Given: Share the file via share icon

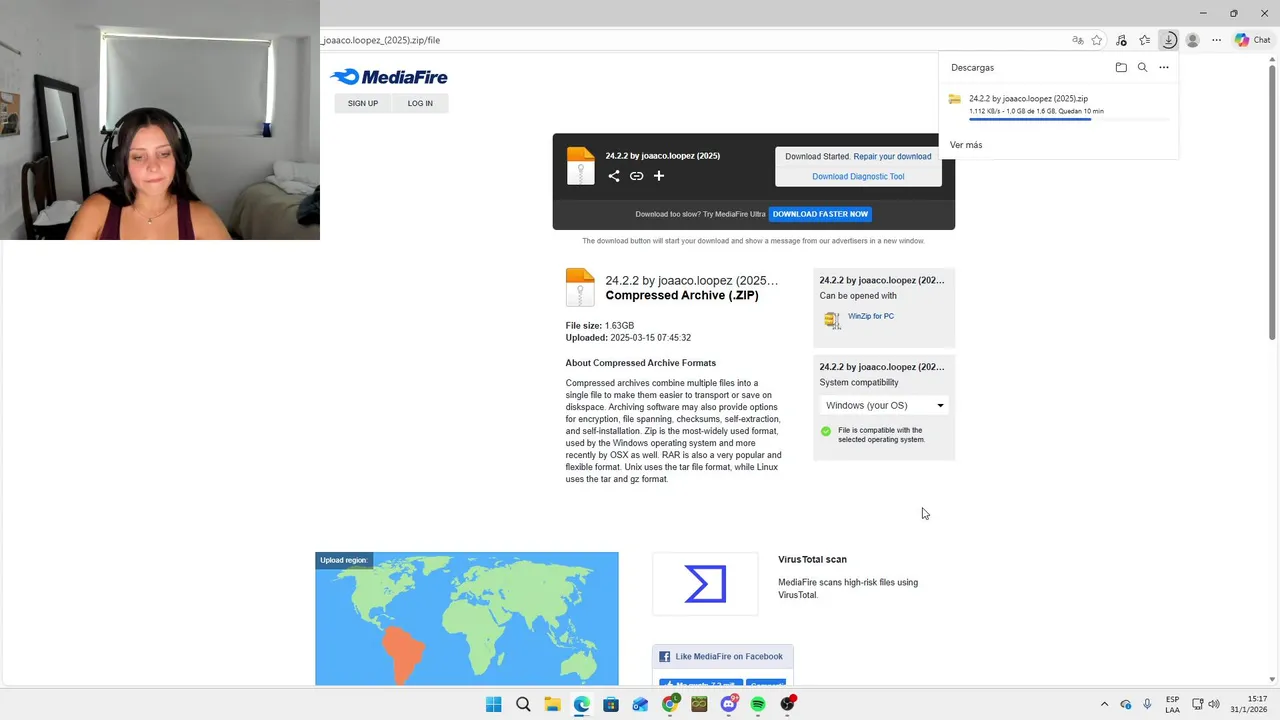Looking at the screenshot, I should [614, 176].
